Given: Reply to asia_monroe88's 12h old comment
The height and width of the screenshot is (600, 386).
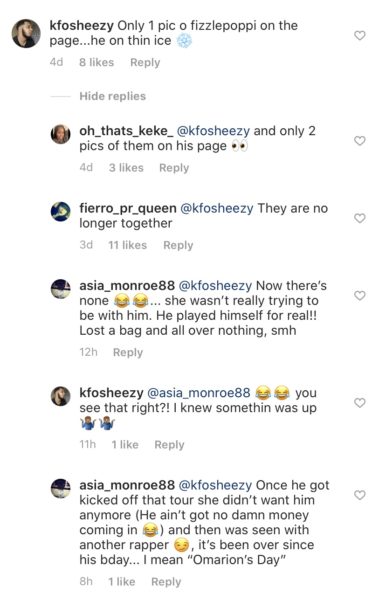Looking at the screenshot, I should (128, 352).
